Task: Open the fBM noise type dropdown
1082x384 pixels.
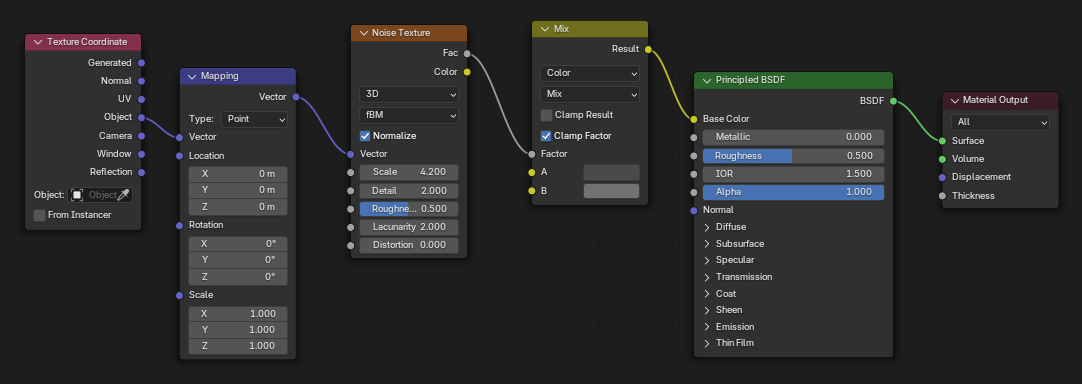Action: tap(409, 115)
